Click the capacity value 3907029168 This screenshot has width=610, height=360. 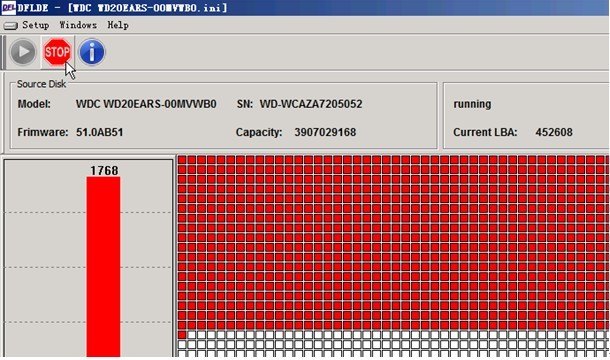325,132
